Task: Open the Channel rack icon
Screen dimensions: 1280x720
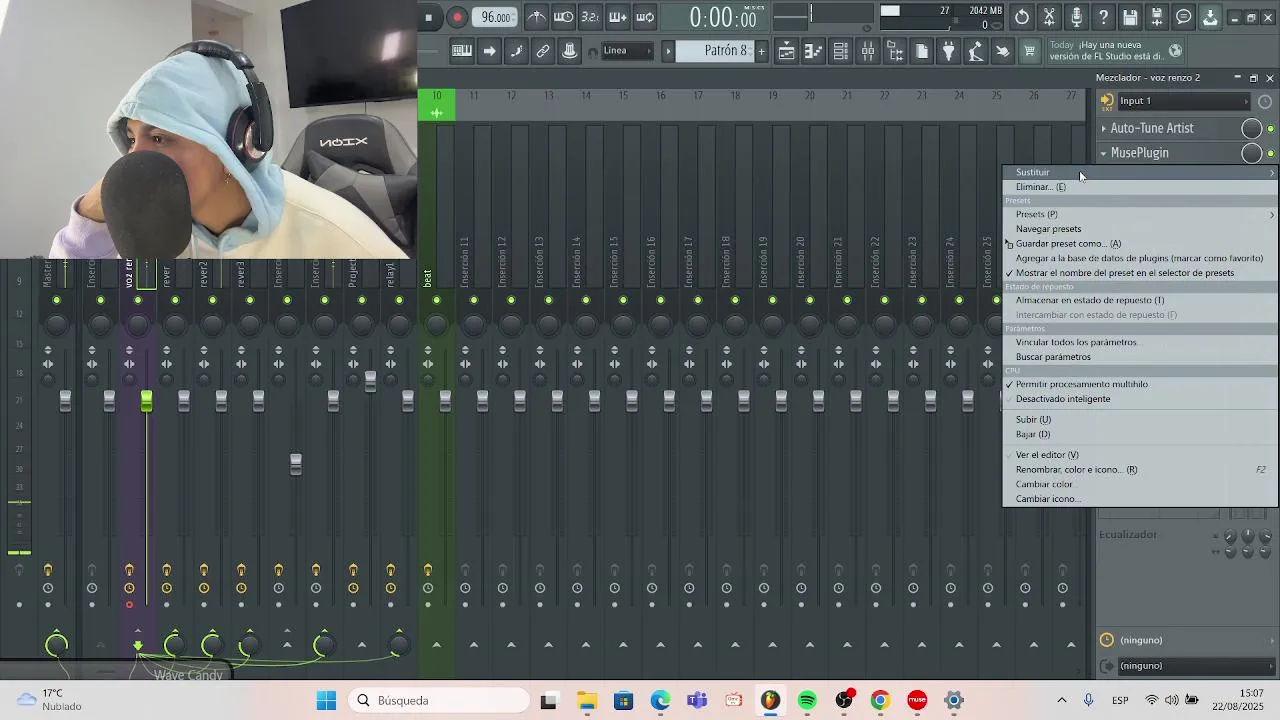Action: (x=841, y=51)
